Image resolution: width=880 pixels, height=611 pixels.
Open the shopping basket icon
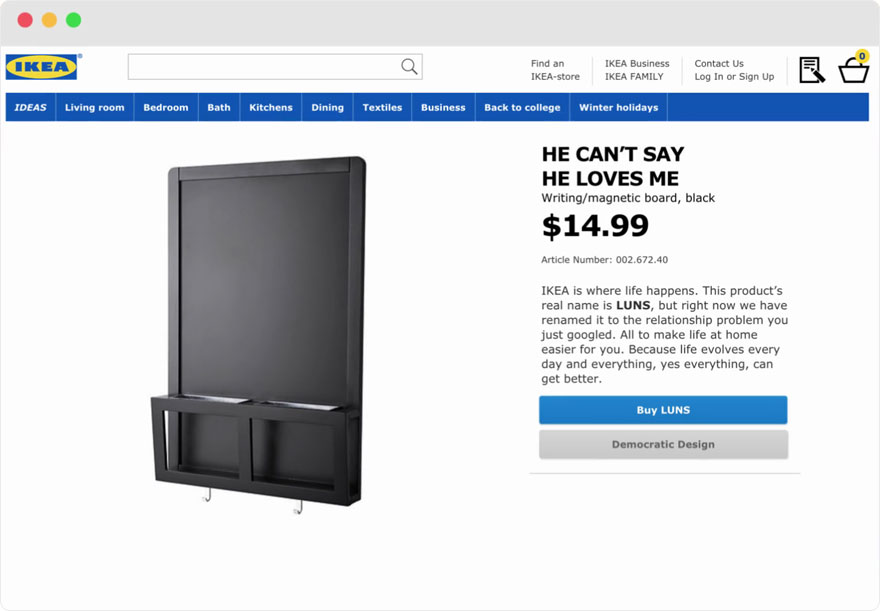853,72
